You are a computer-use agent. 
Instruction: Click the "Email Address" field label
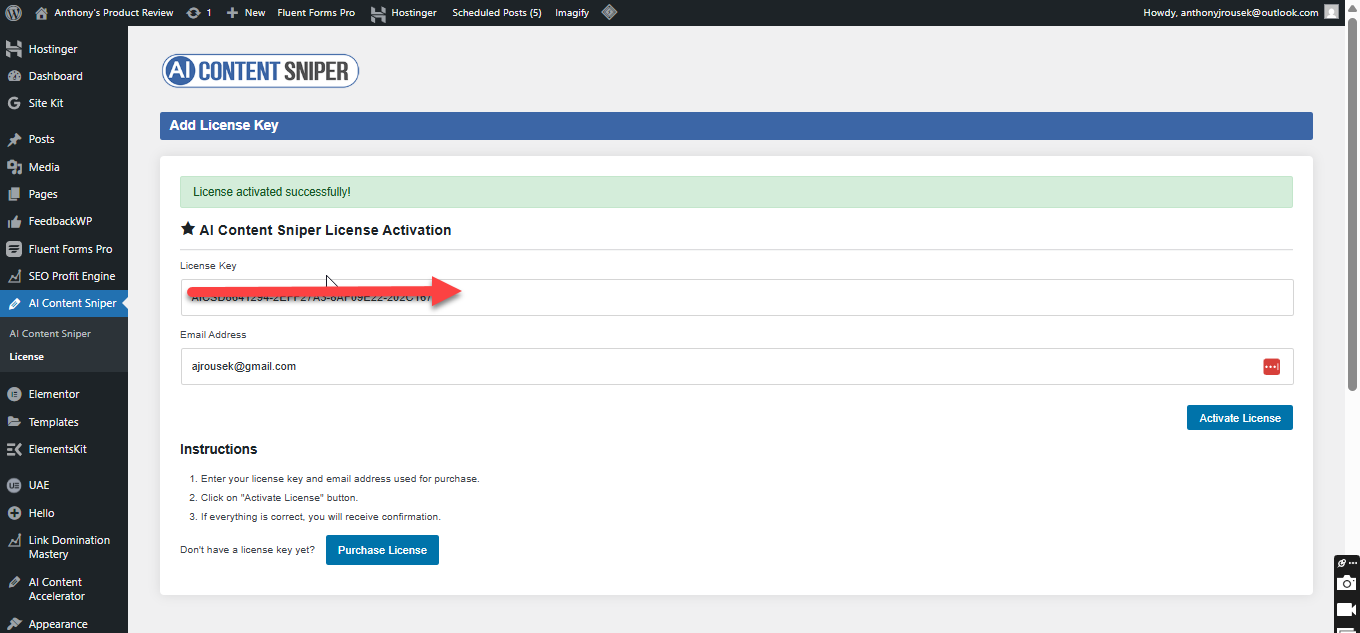(213, 335)
